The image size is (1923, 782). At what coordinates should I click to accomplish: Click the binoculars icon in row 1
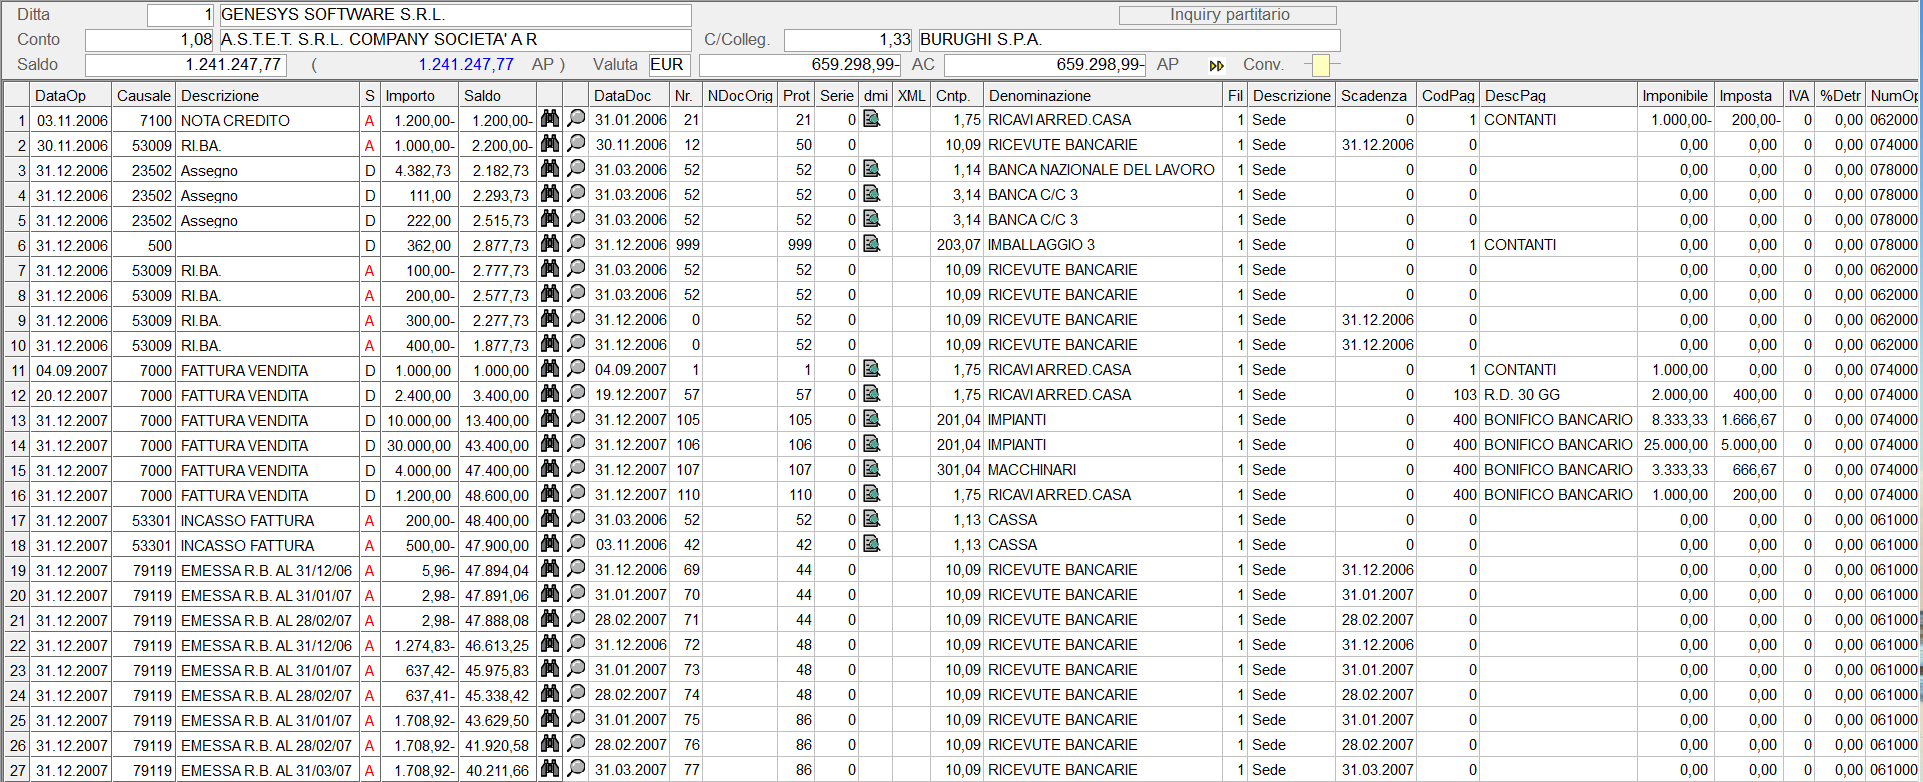[549, 119]
